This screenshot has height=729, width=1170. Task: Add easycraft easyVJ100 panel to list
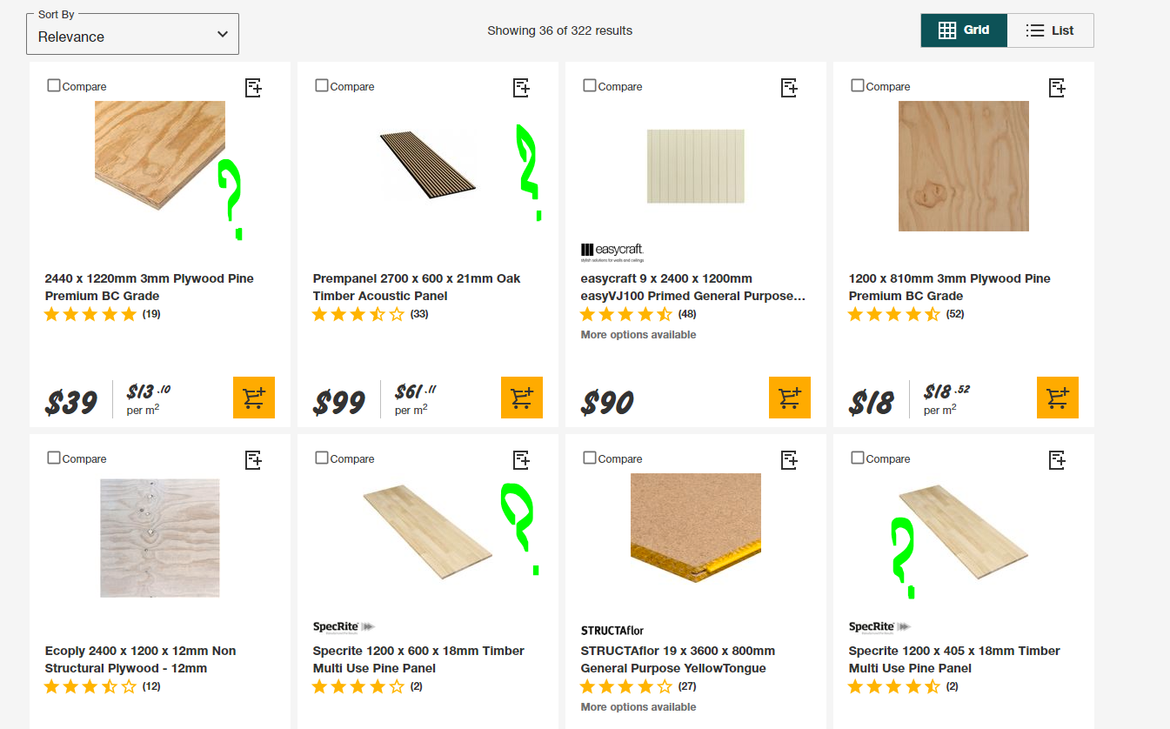(790, 88)
